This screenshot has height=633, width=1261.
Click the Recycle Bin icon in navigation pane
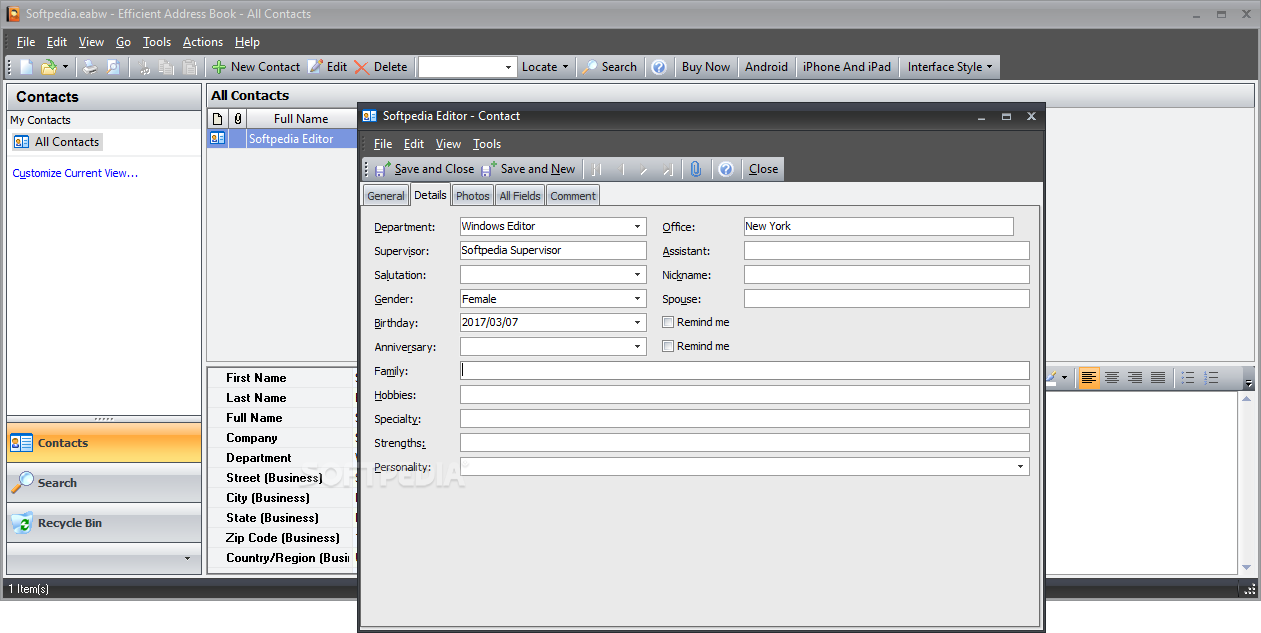click(22, 523)
